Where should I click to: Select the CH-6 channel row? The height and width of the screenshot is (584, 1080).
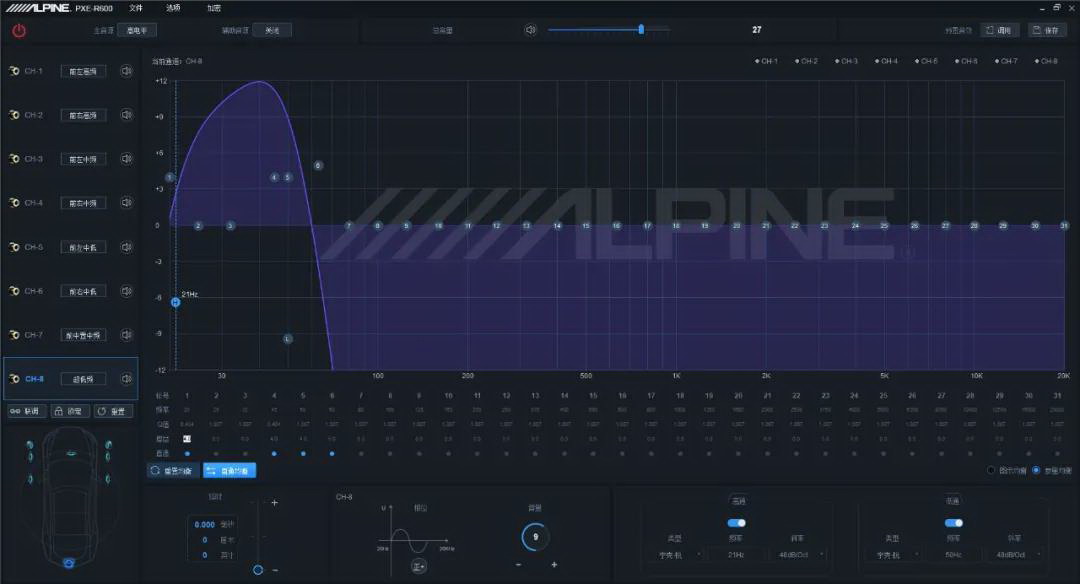pyautogui.click(x=70, y=291)
